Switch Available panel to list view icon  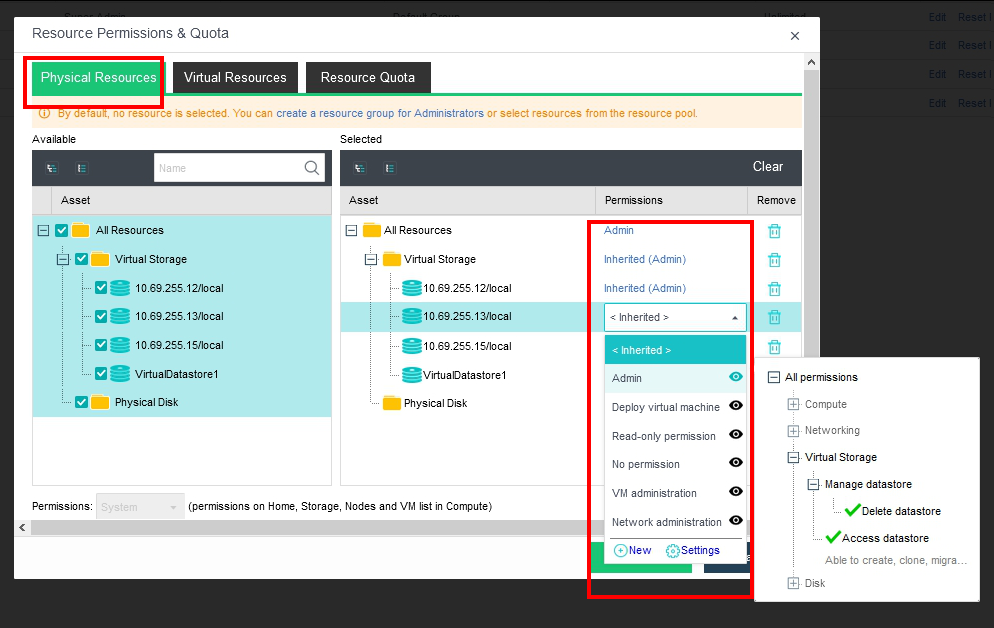[82, 168]
